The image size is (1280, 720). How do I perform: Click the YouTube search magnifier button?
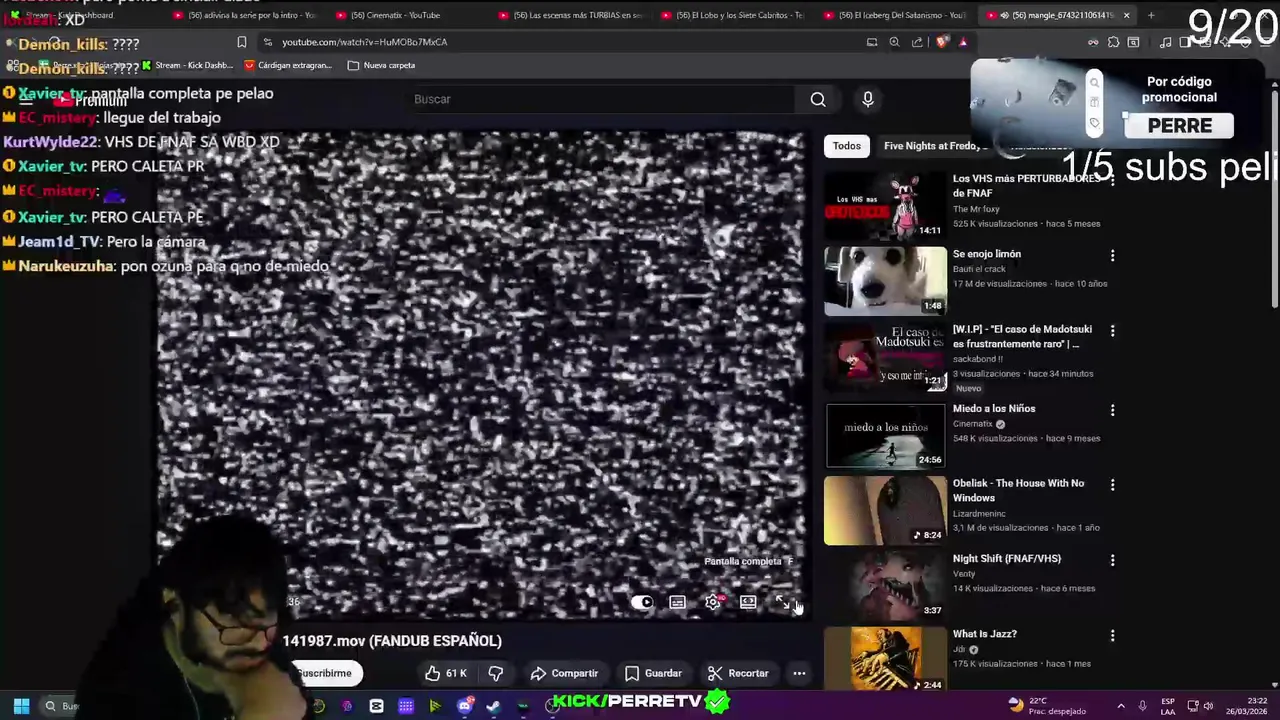pyautogui.click(x=818, y=99)
